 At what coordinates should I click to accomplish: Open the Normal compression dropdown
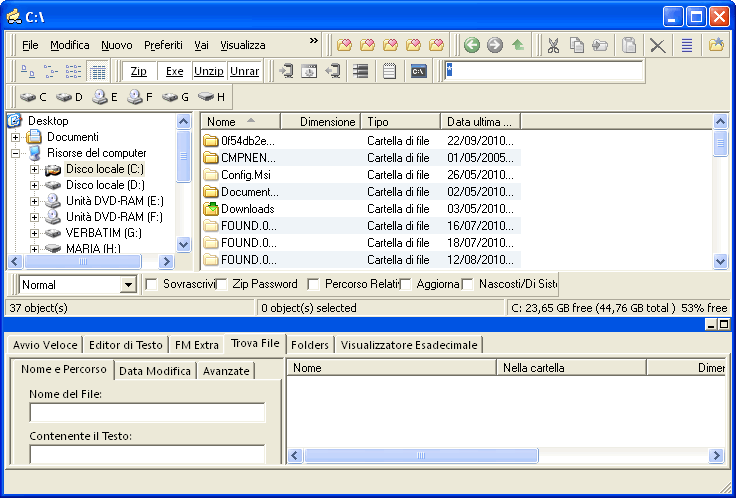click(x=127, y=285)
